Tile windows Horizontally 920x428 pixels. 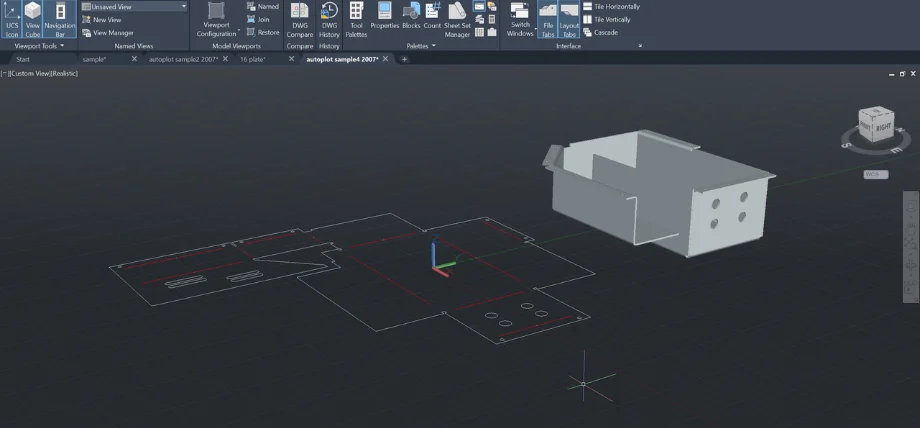tap(611, 6)
